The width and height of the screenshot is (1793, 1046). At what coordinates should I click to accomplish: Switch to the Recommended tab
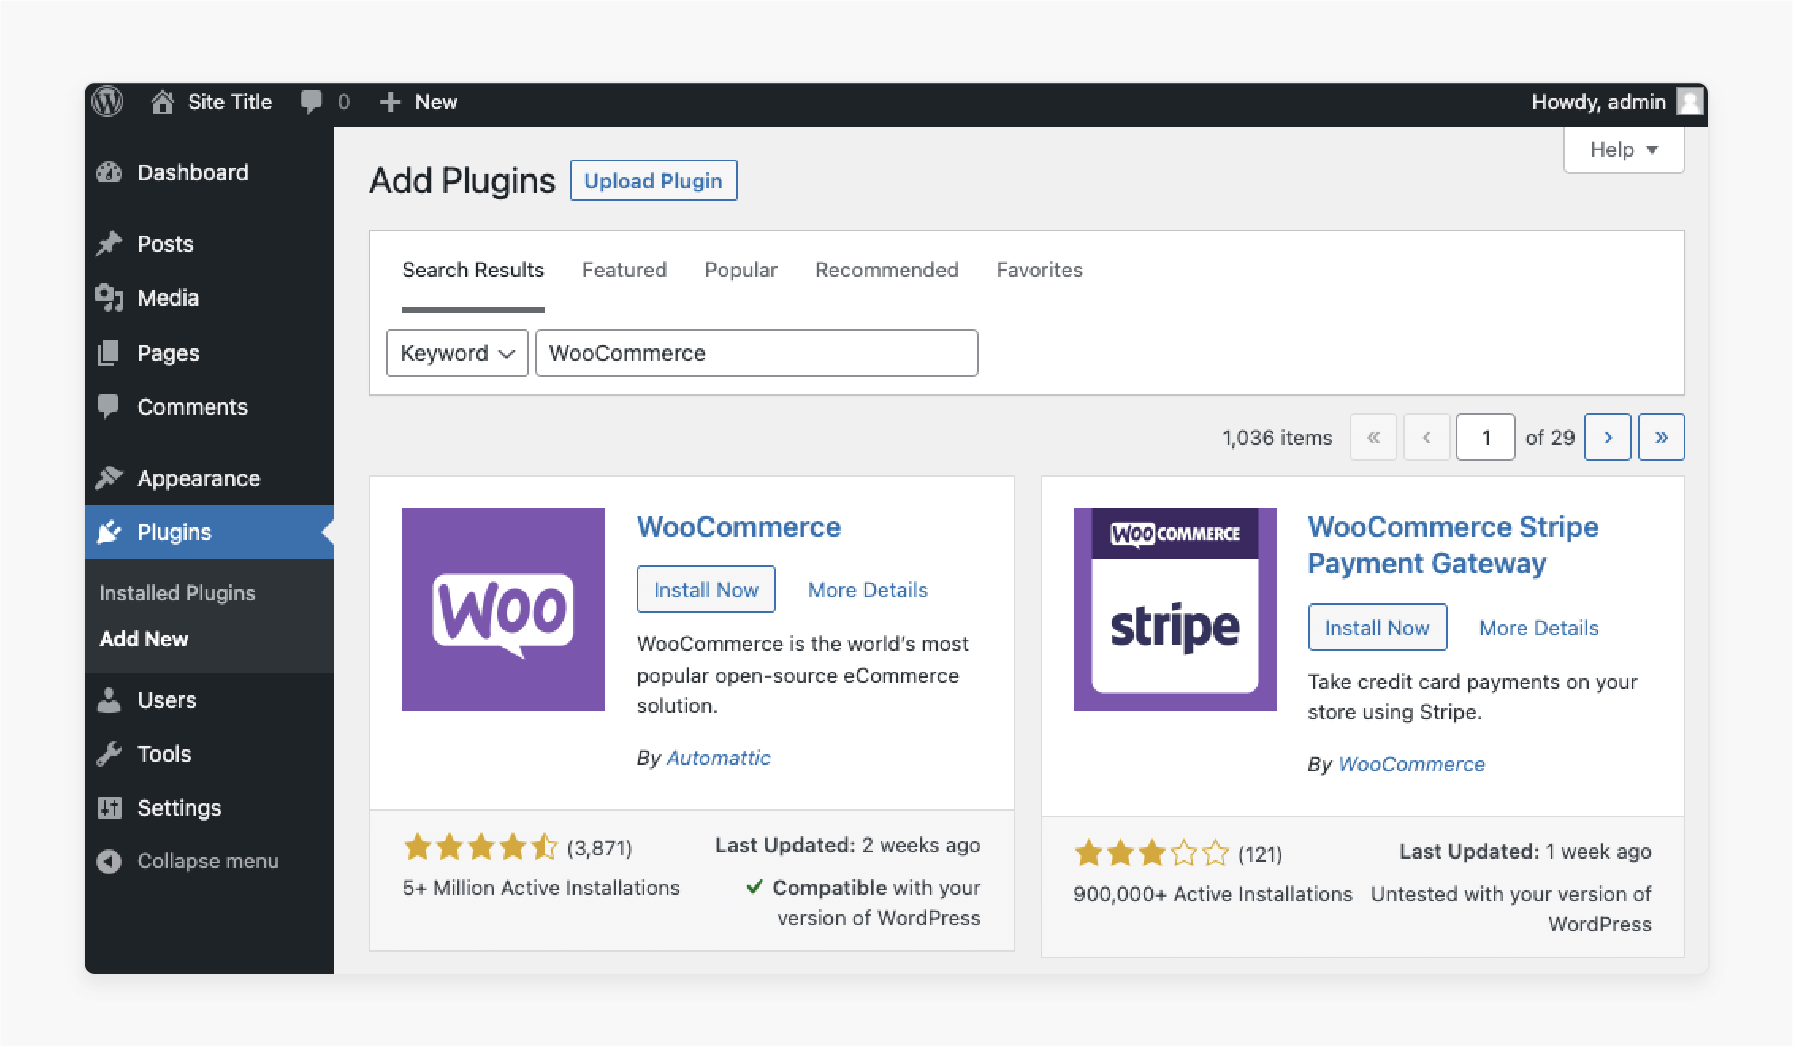tap(887, 270)
